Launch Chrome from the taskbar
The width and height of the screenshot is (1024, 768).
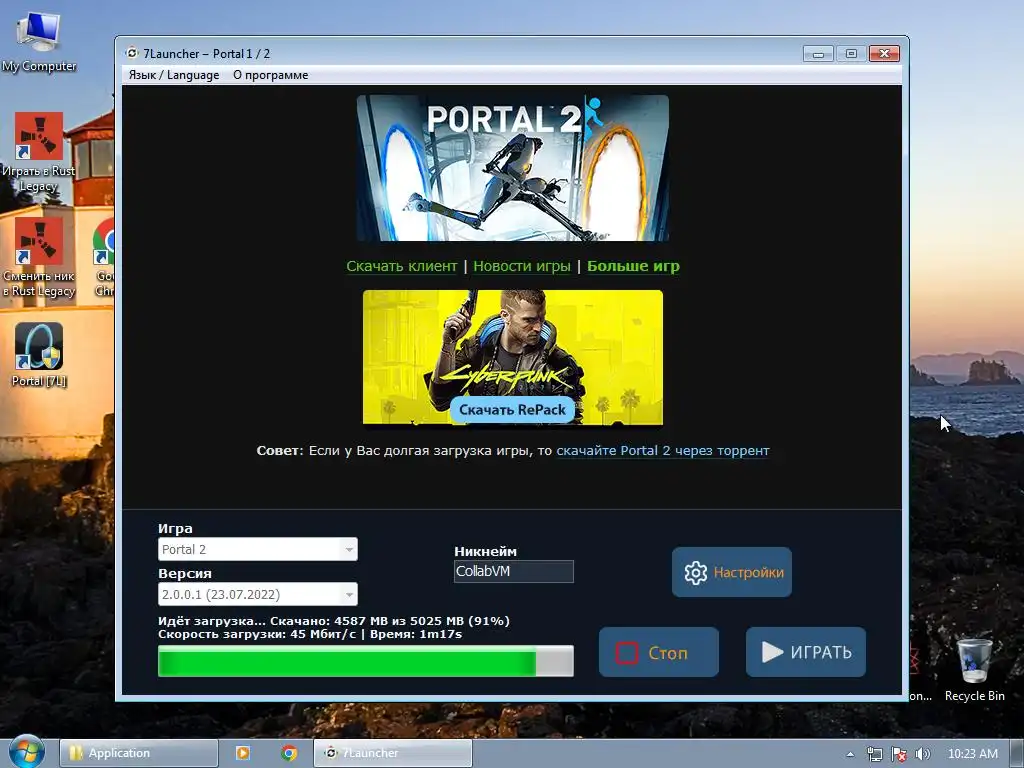(x=289, y=753)
